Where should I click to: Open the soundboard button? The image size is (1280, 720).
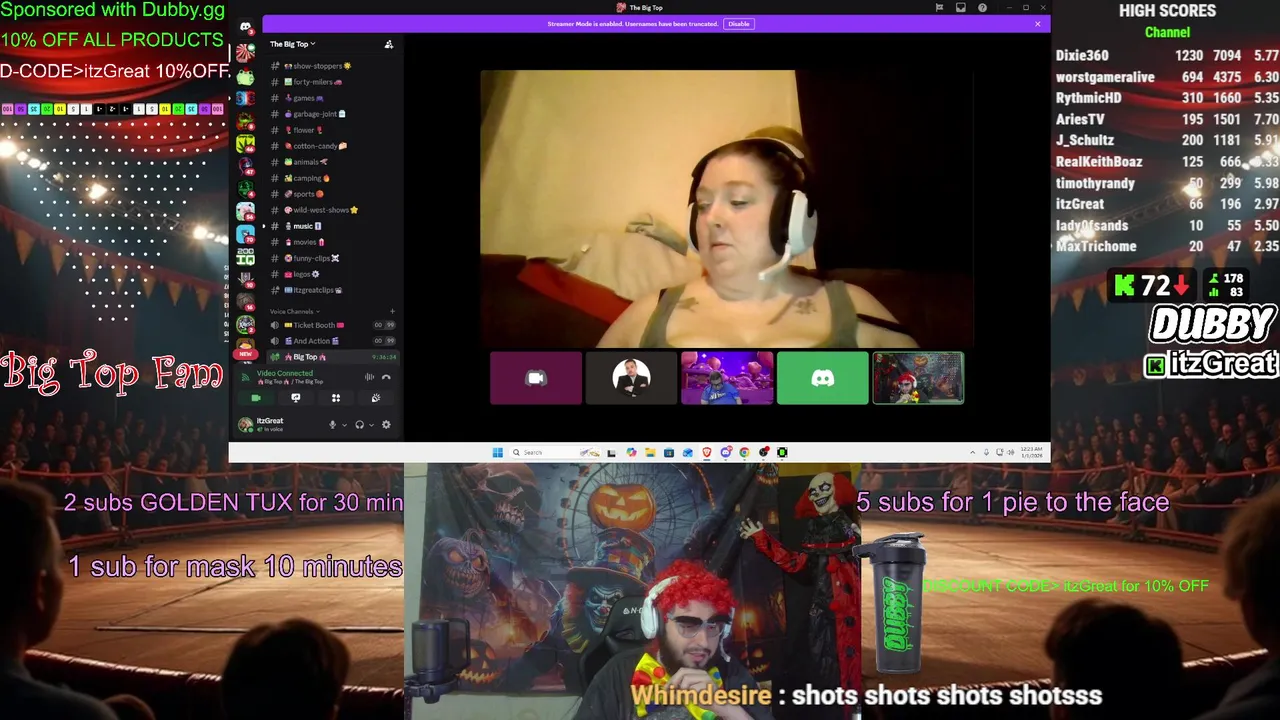(x=376, y=398)
